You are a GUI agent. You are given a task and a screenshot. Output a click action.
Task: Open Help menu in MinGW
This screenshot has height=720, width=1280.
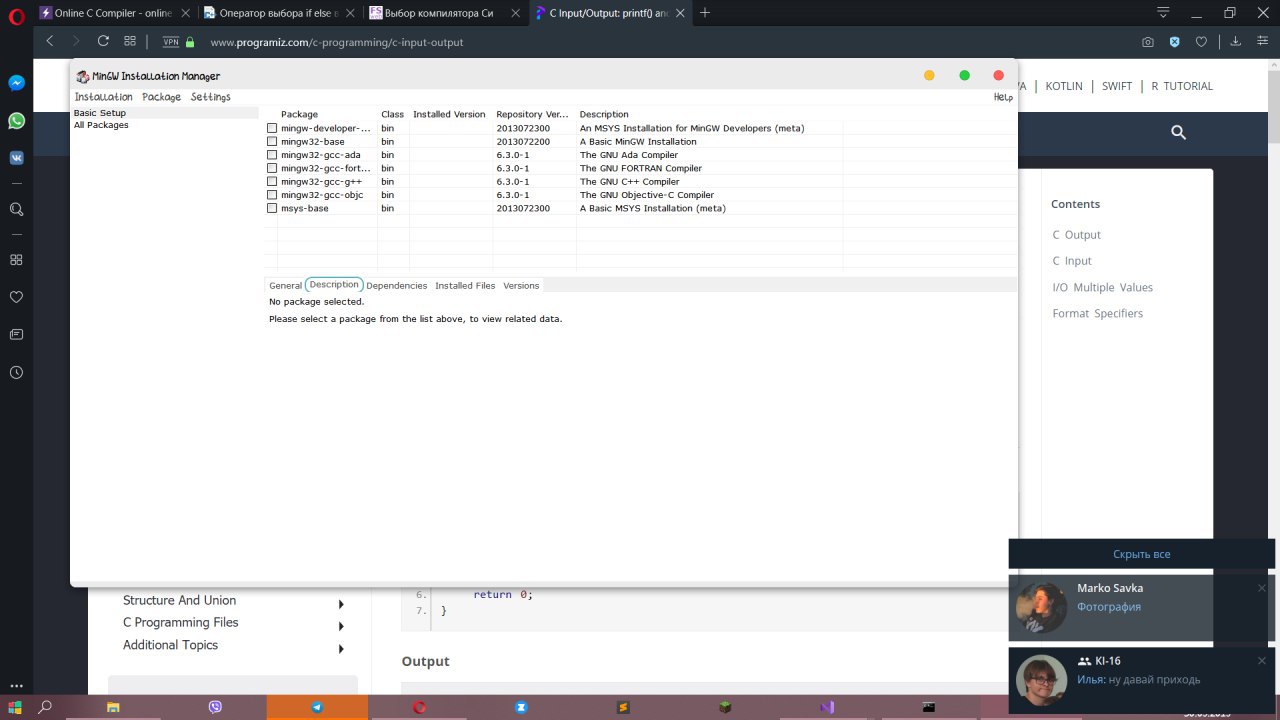click(x=1003, y=97)
